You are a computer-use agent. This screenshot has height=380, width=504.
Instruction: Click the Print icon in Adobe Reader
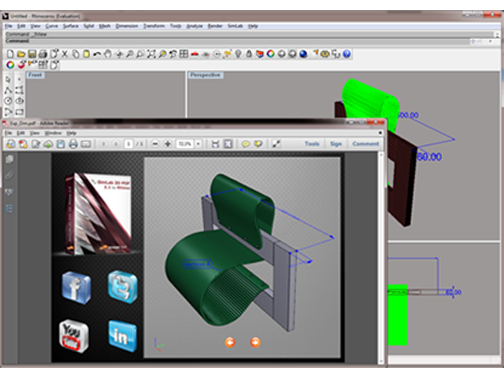pyautogui.click(x=73, y=144)
